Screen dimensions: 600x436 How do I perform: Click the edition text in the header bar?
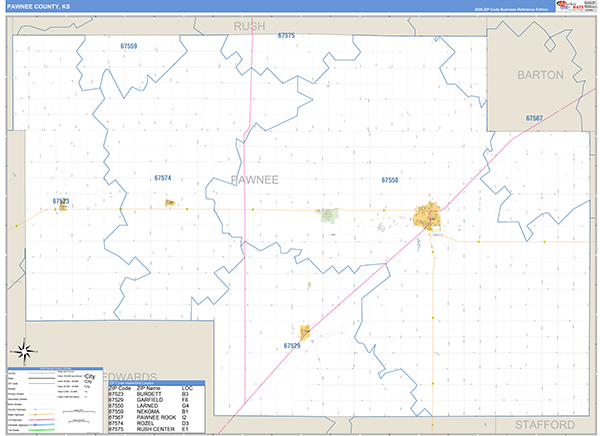coord(512,9)
